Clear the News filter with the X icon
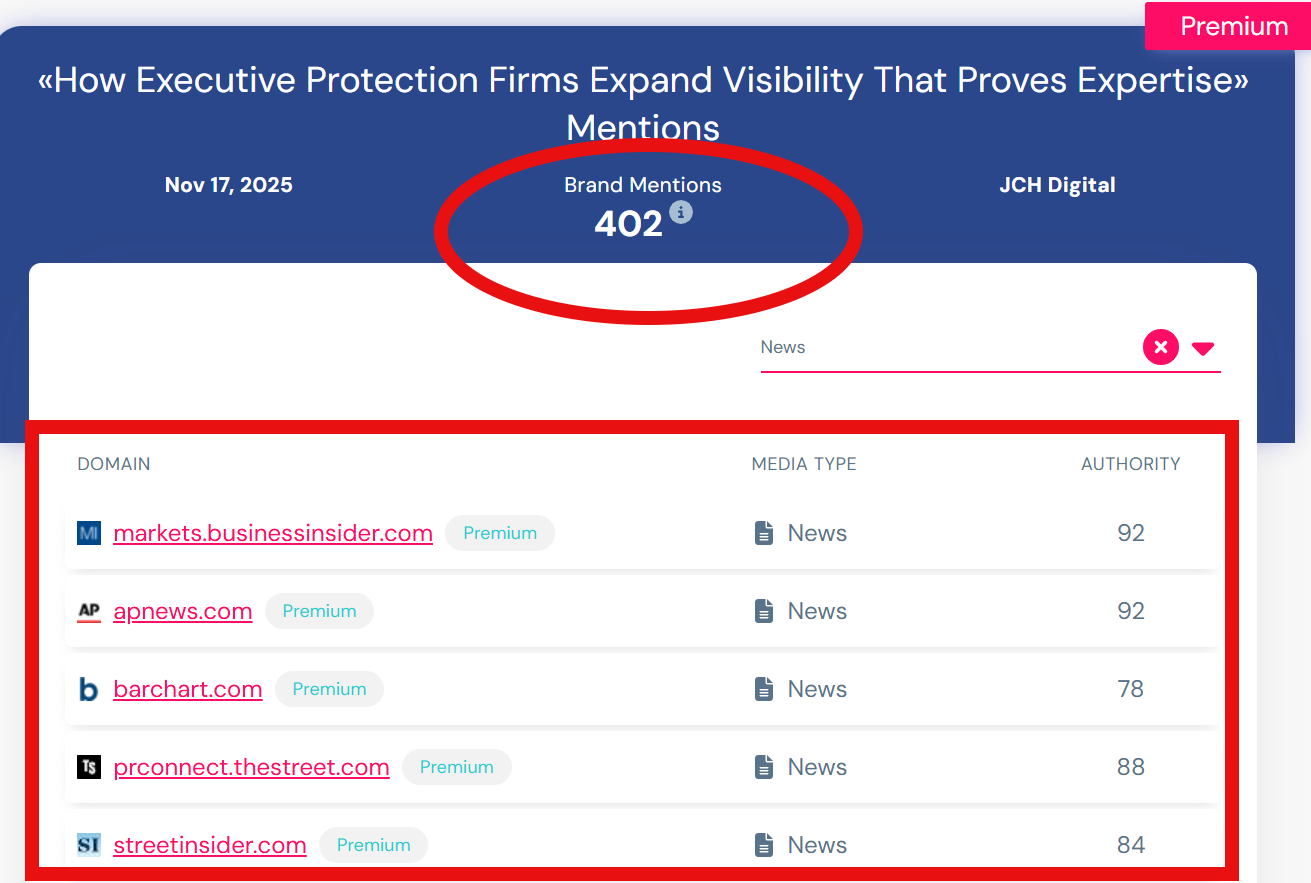This screenshot has height=883, width=1311. [1160, 348]
